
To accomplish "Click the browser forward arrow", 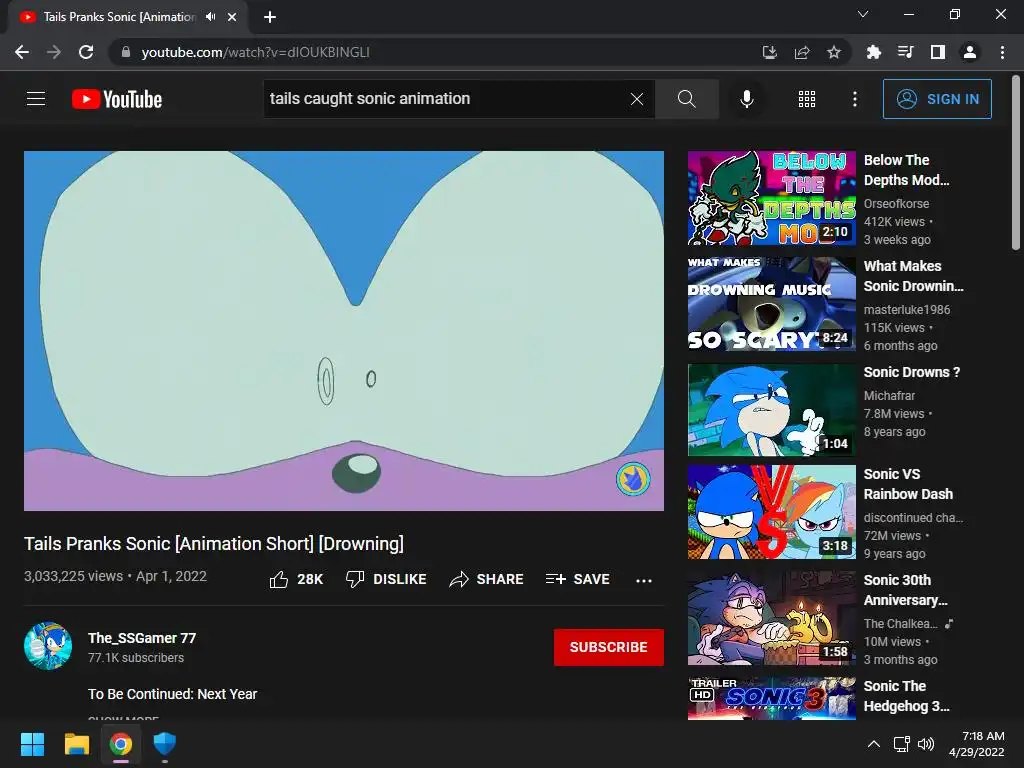I will (54, 52).
